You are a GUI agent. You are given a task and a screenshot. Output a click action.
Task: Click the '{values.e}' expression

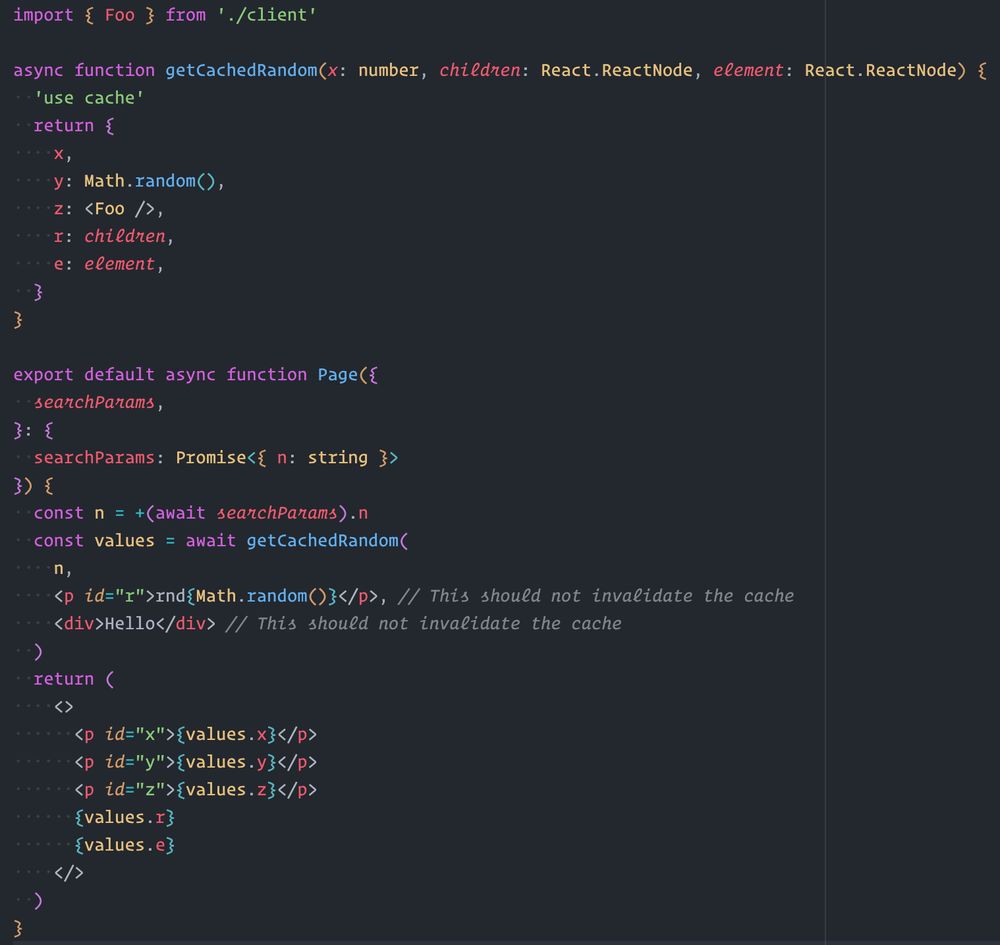(x=124, y=845)
